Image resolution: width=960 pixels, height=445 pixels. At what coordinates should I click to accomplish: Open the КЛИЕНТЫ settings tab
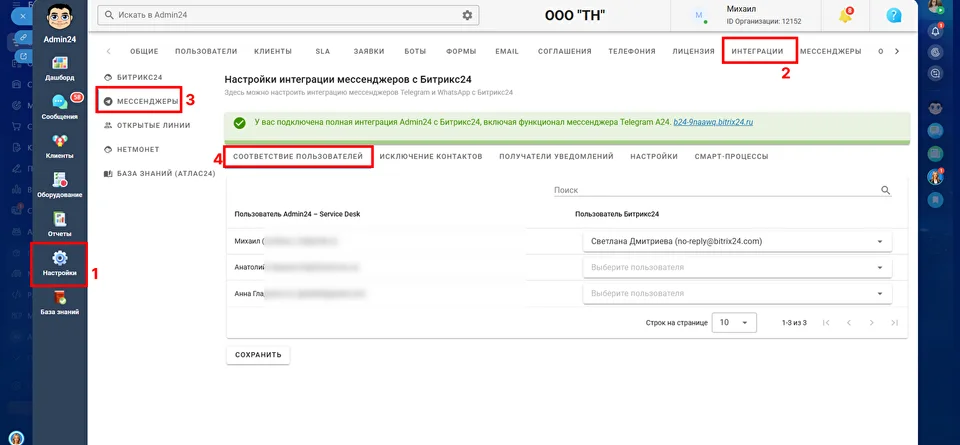tap(272, 51)
